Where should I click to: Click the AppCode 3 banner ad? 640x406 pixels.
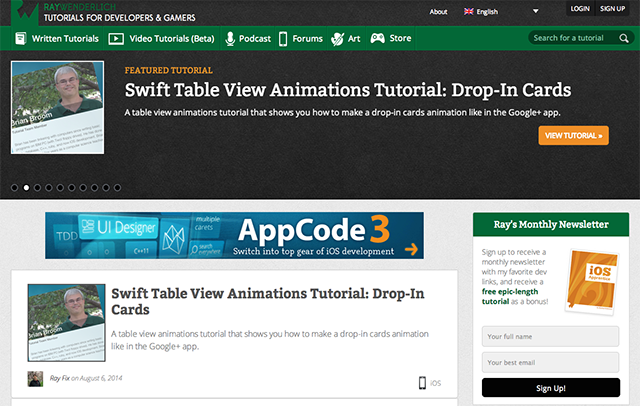[x=234, y=235]
